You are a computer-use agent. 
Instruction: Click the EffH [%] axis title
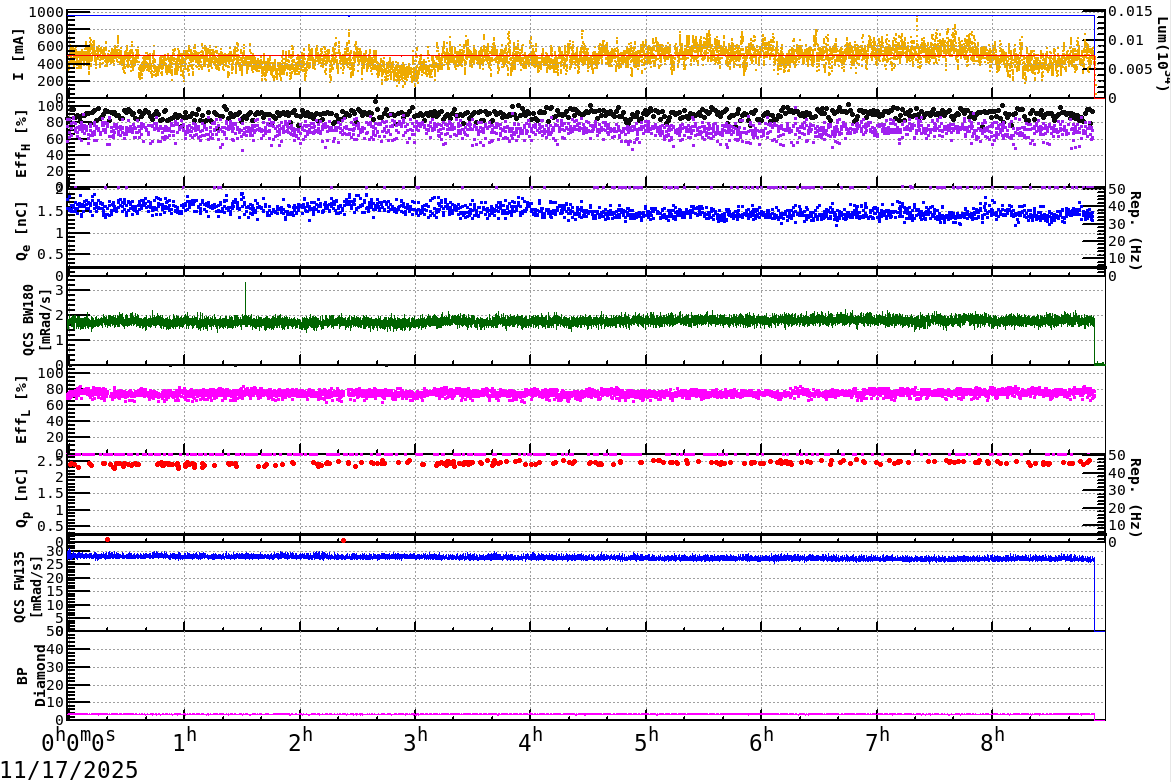tap(22, 144)
